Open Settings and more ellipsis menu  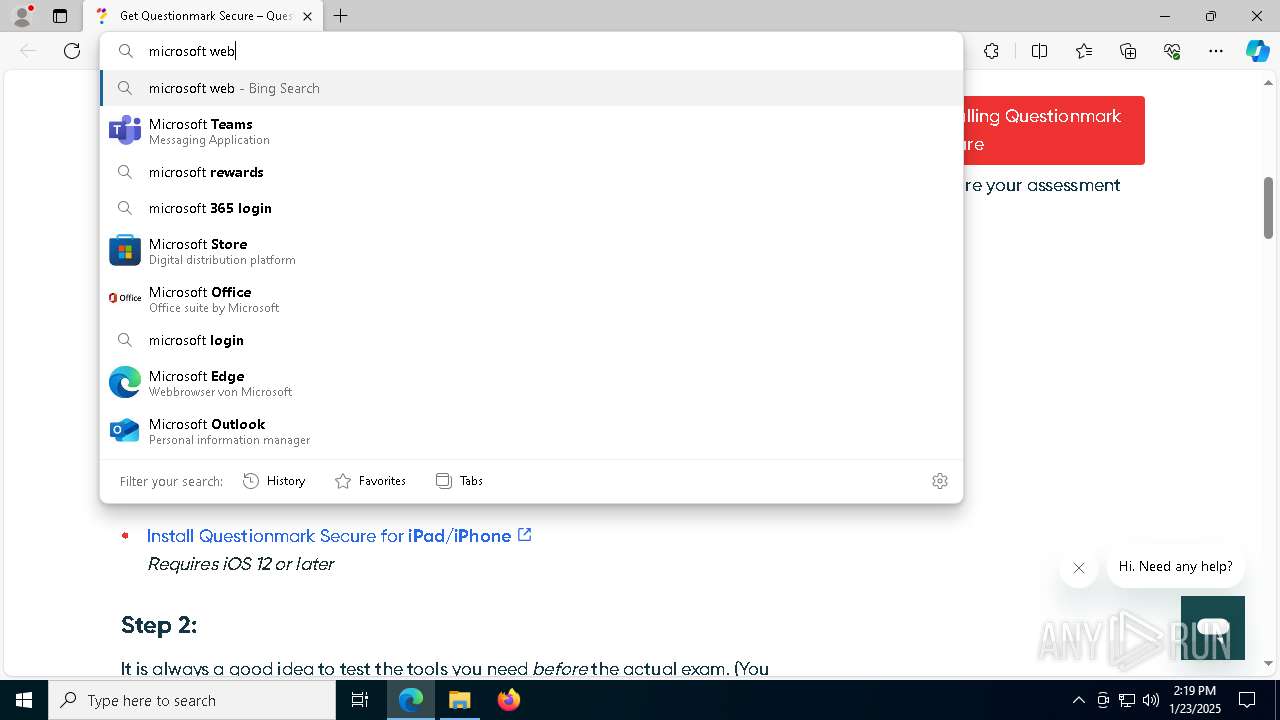click(1216, 51)
